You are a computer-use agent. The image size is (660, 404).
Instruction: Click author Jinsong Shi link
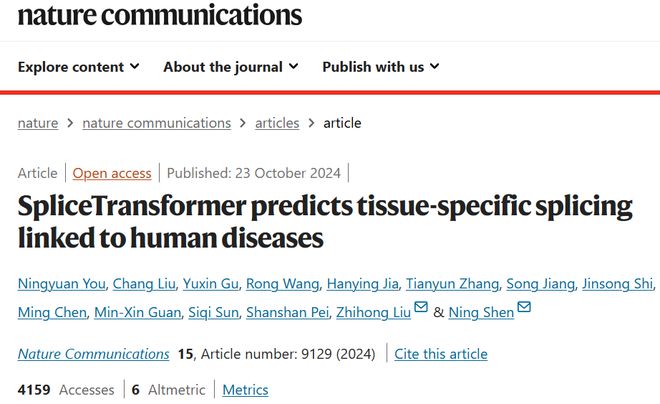[617, 284]
